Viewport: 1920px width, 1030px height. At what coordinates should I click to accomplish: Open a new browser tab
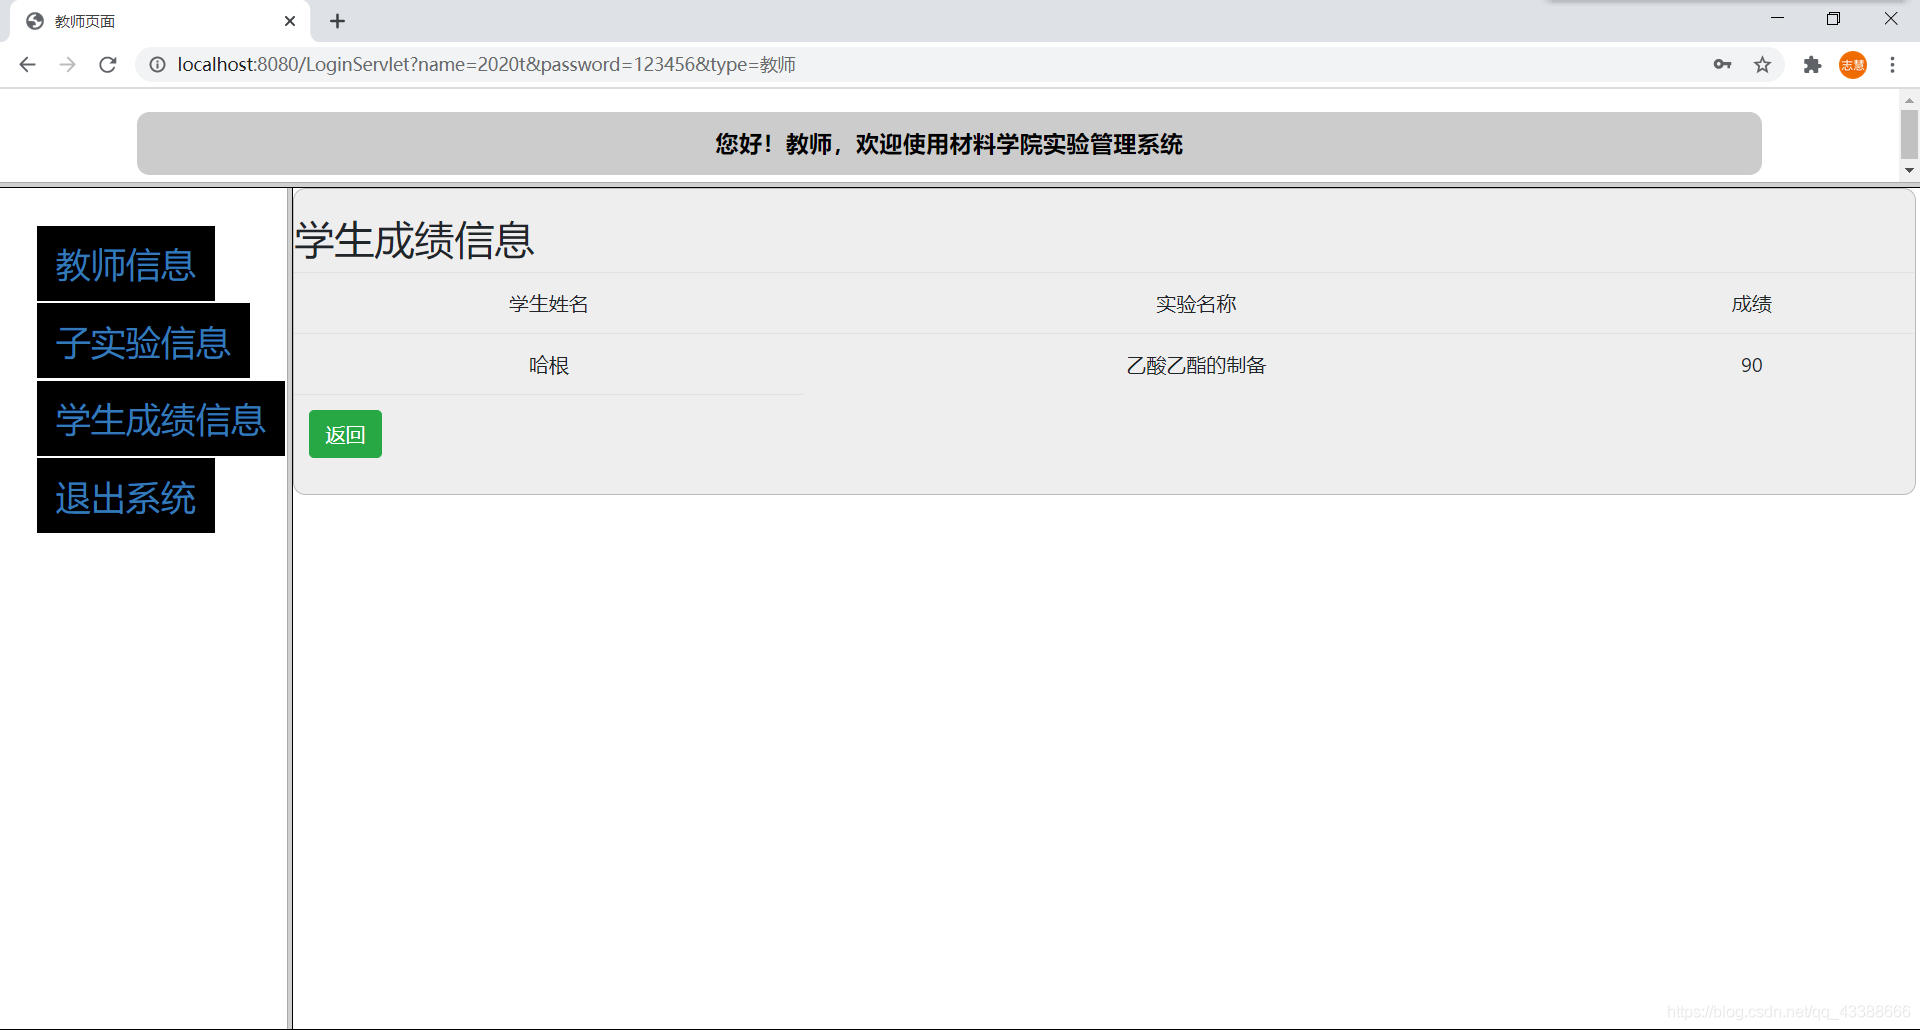pos(338,21)
